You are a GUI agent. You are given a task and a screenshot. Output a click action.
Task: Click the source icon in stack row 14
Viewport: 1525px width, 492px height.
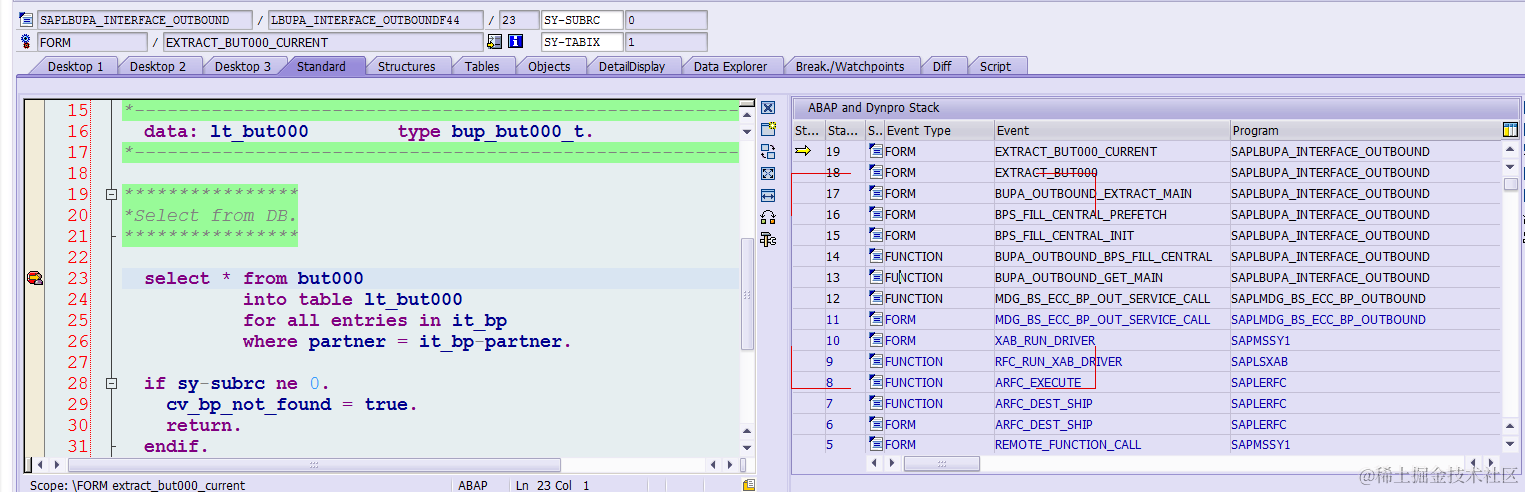point(876,256)
